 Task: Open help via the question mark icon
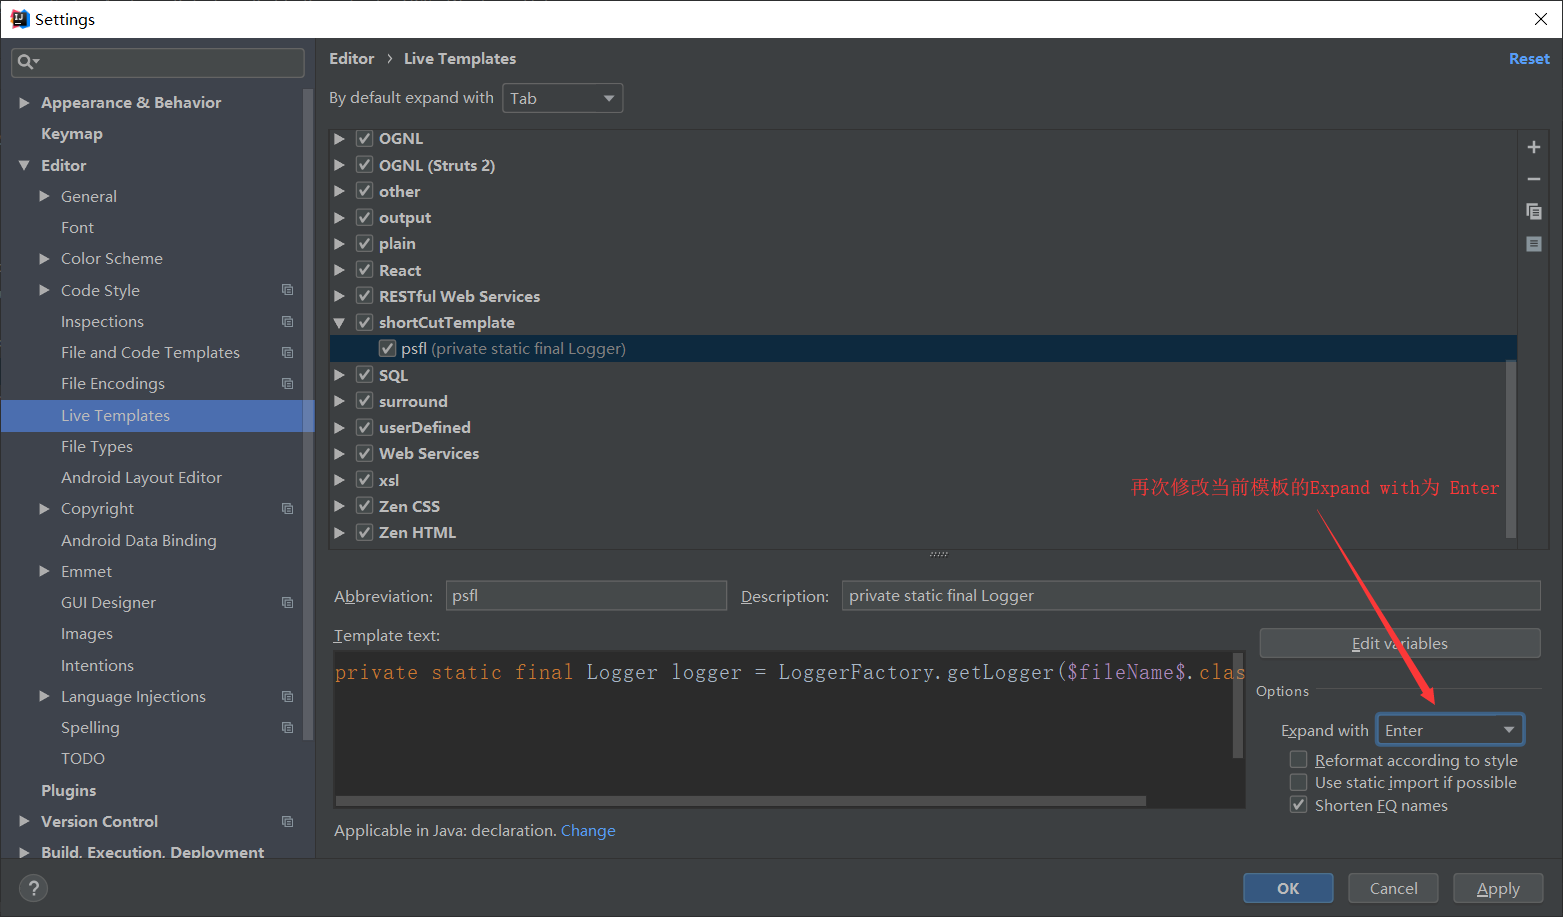pyautogui.click(x=33, y=888)
